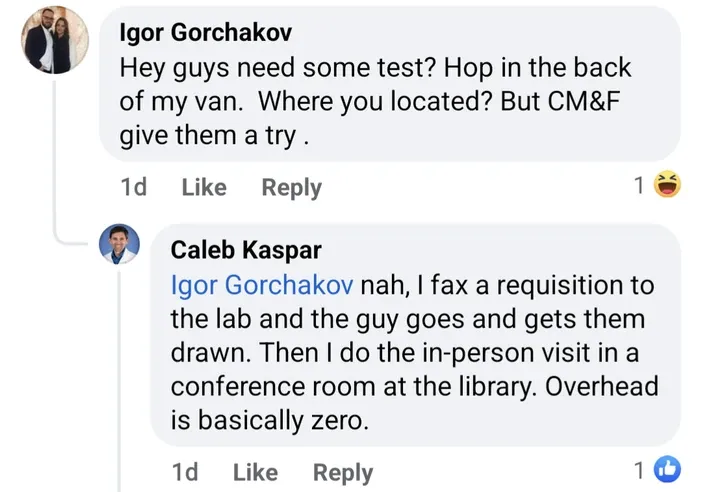Like Igor Gorchakov's van comment
Viewport: 702px width, 492px height.
204,187
